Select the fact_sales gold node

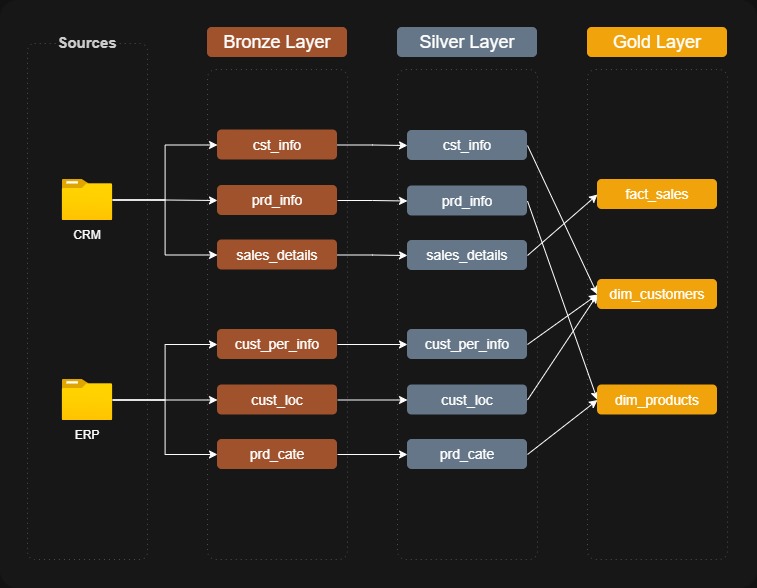click(x=657, y=194)
